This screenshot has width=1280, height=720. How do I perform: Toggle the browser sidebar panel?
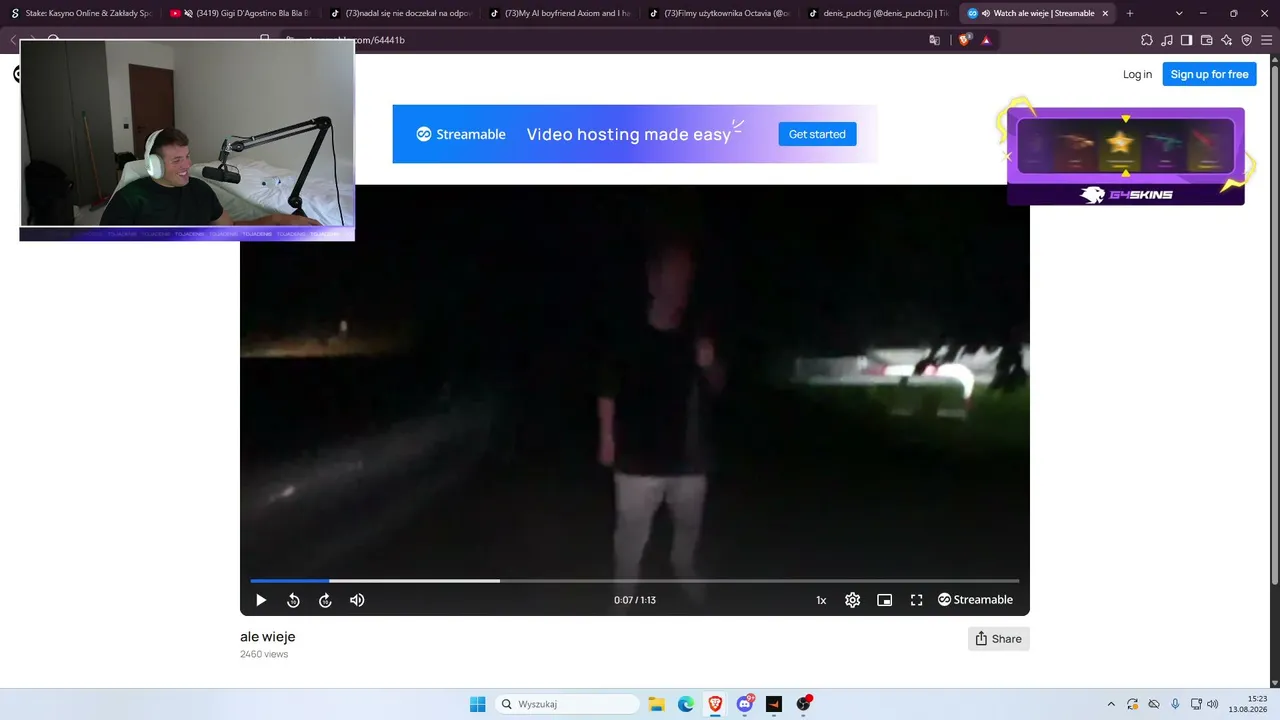tap(1187, 40)
